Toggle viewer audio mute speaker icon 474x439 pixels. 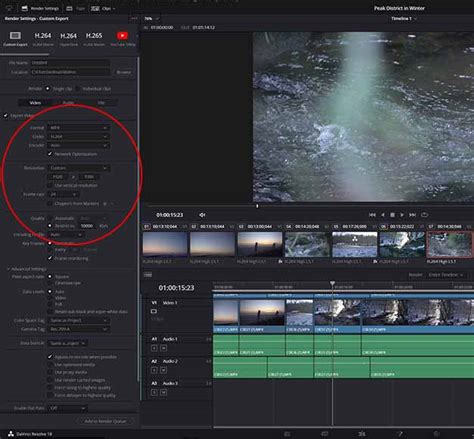(202, 215)
